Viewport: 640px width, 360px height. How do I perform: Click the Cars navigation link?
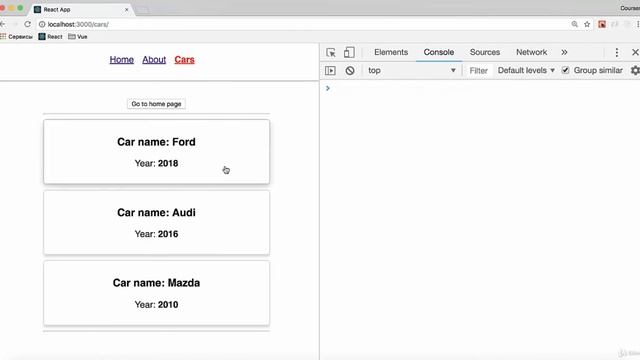(184, 60)
